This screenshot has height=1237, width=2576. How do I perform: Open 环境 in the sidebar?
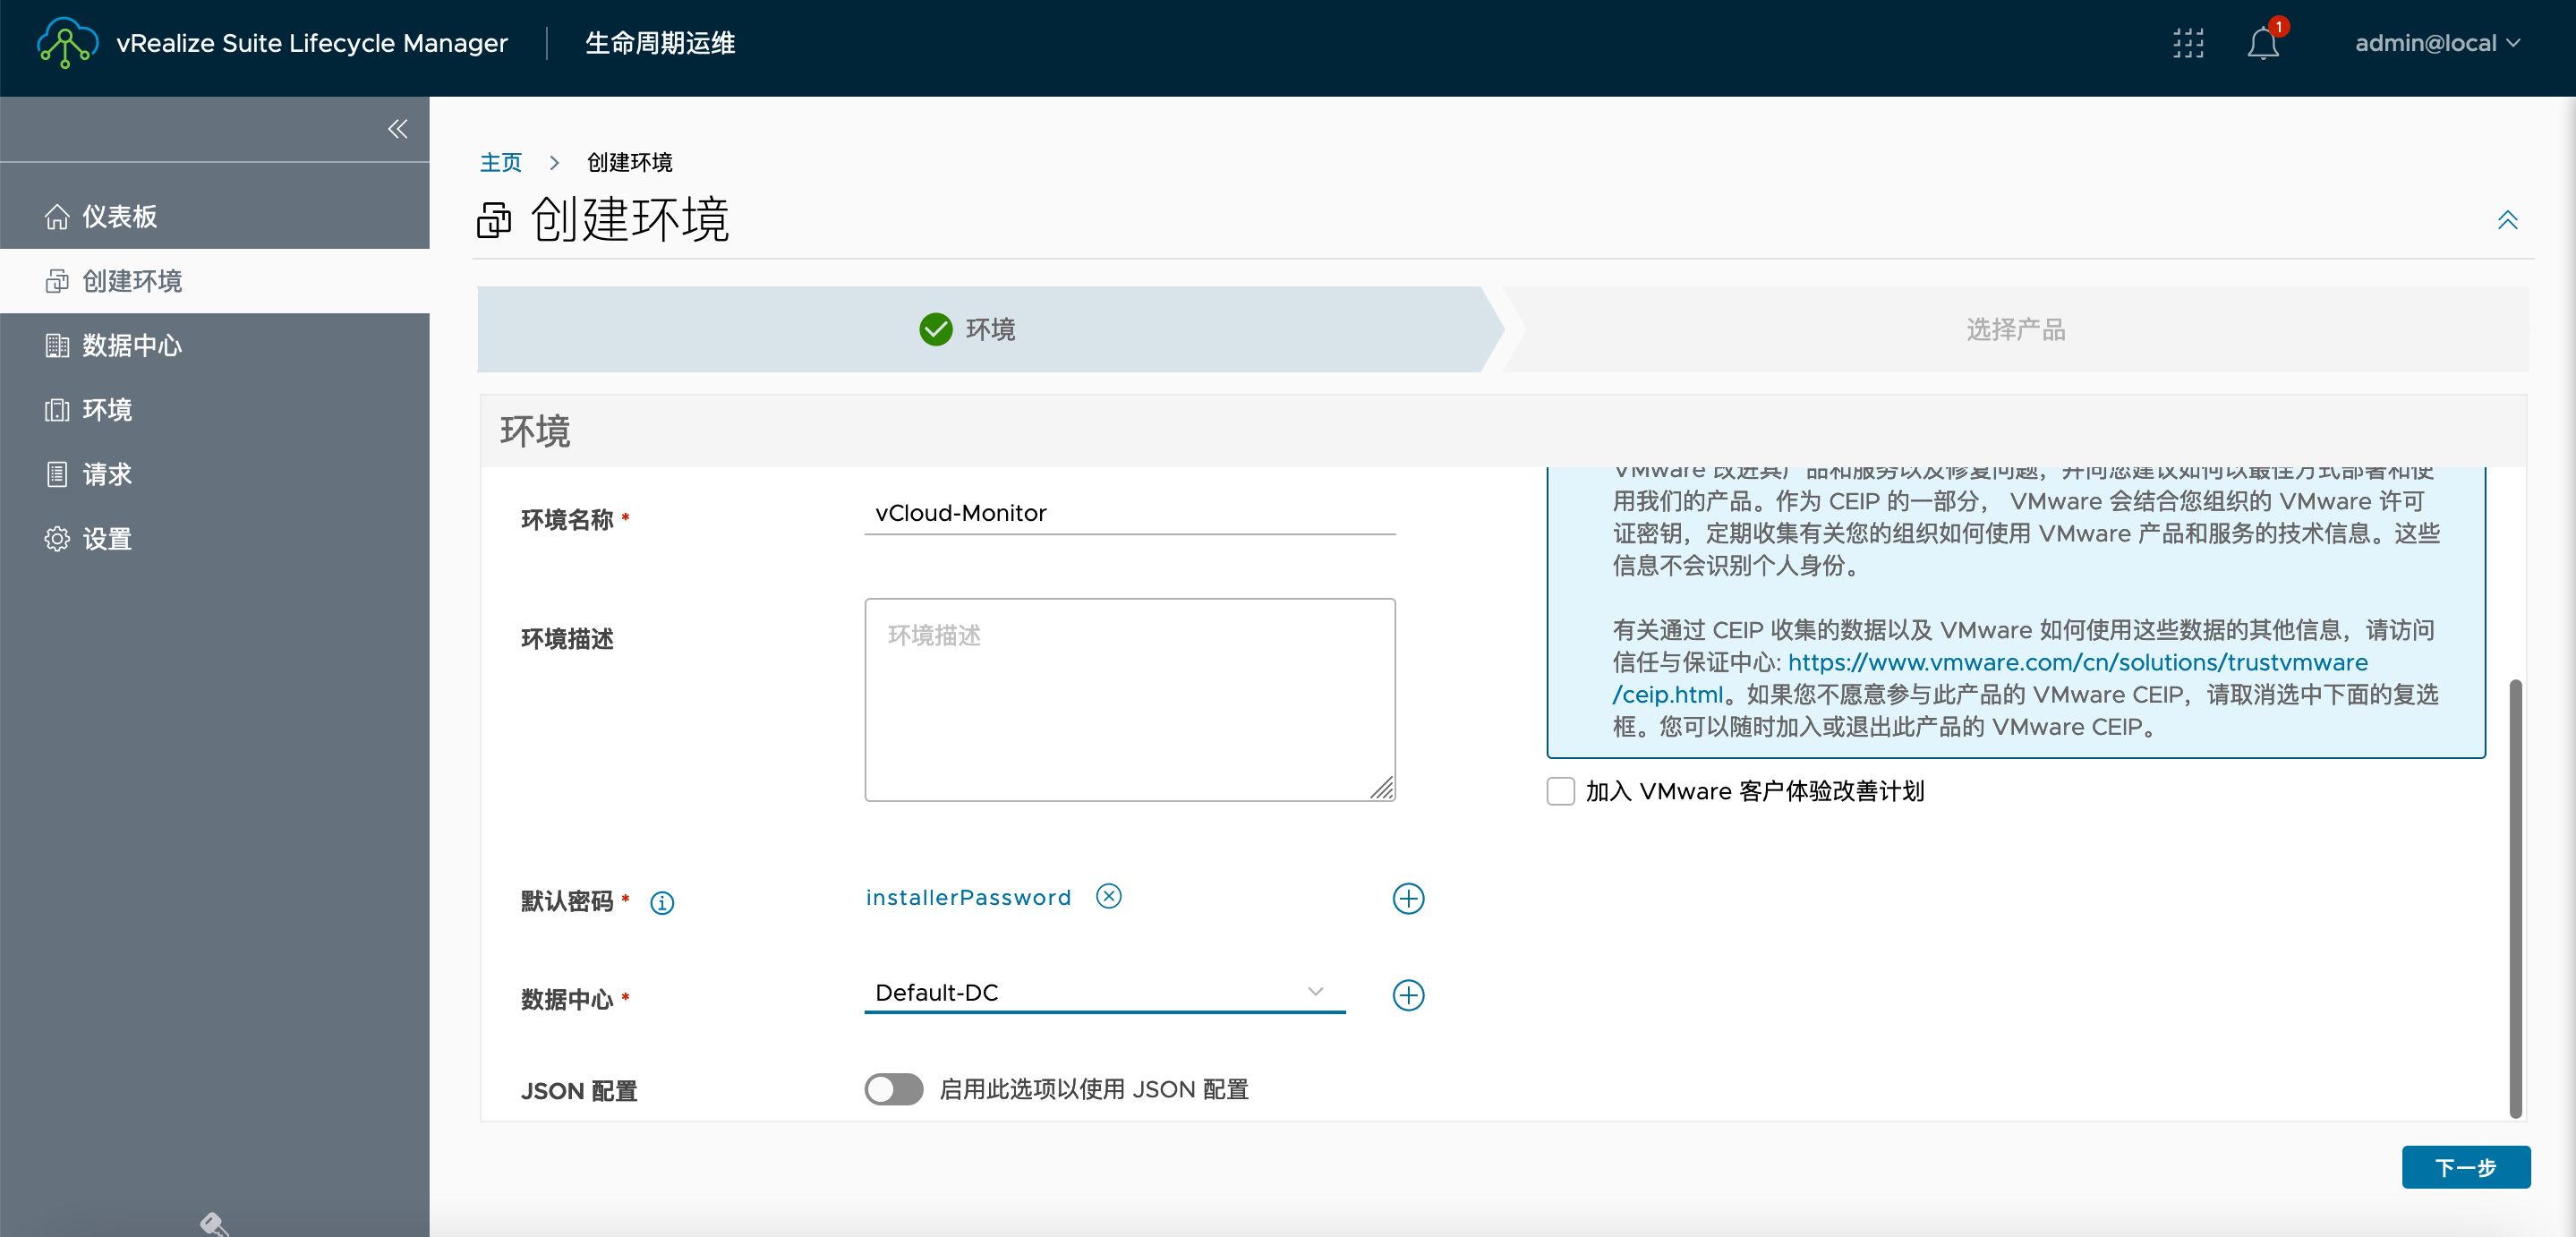click(215, 410)
